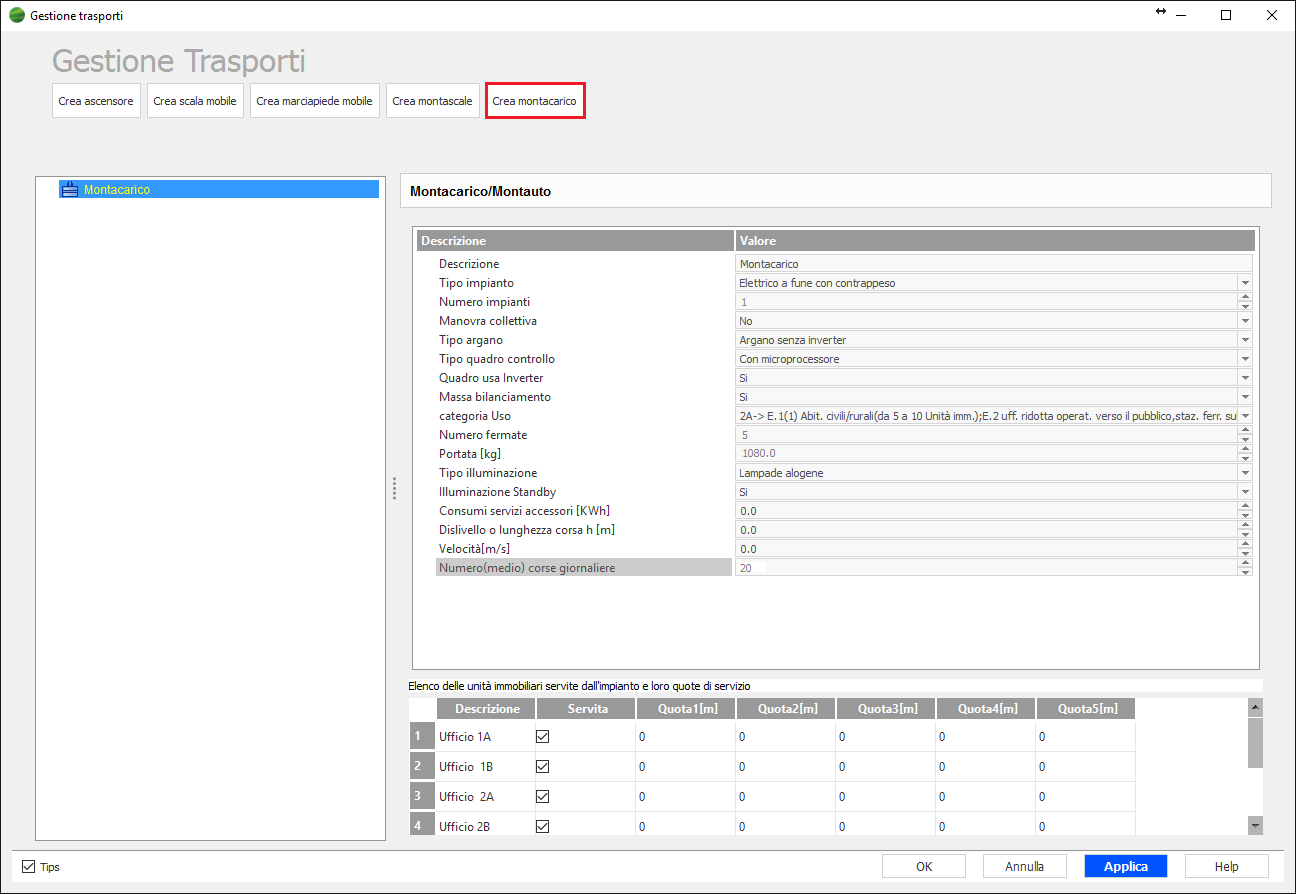The width and height of the screenshot is (1296, 894).
Task: Click the Descrizione value field
Action: click(x=993, y=264)
